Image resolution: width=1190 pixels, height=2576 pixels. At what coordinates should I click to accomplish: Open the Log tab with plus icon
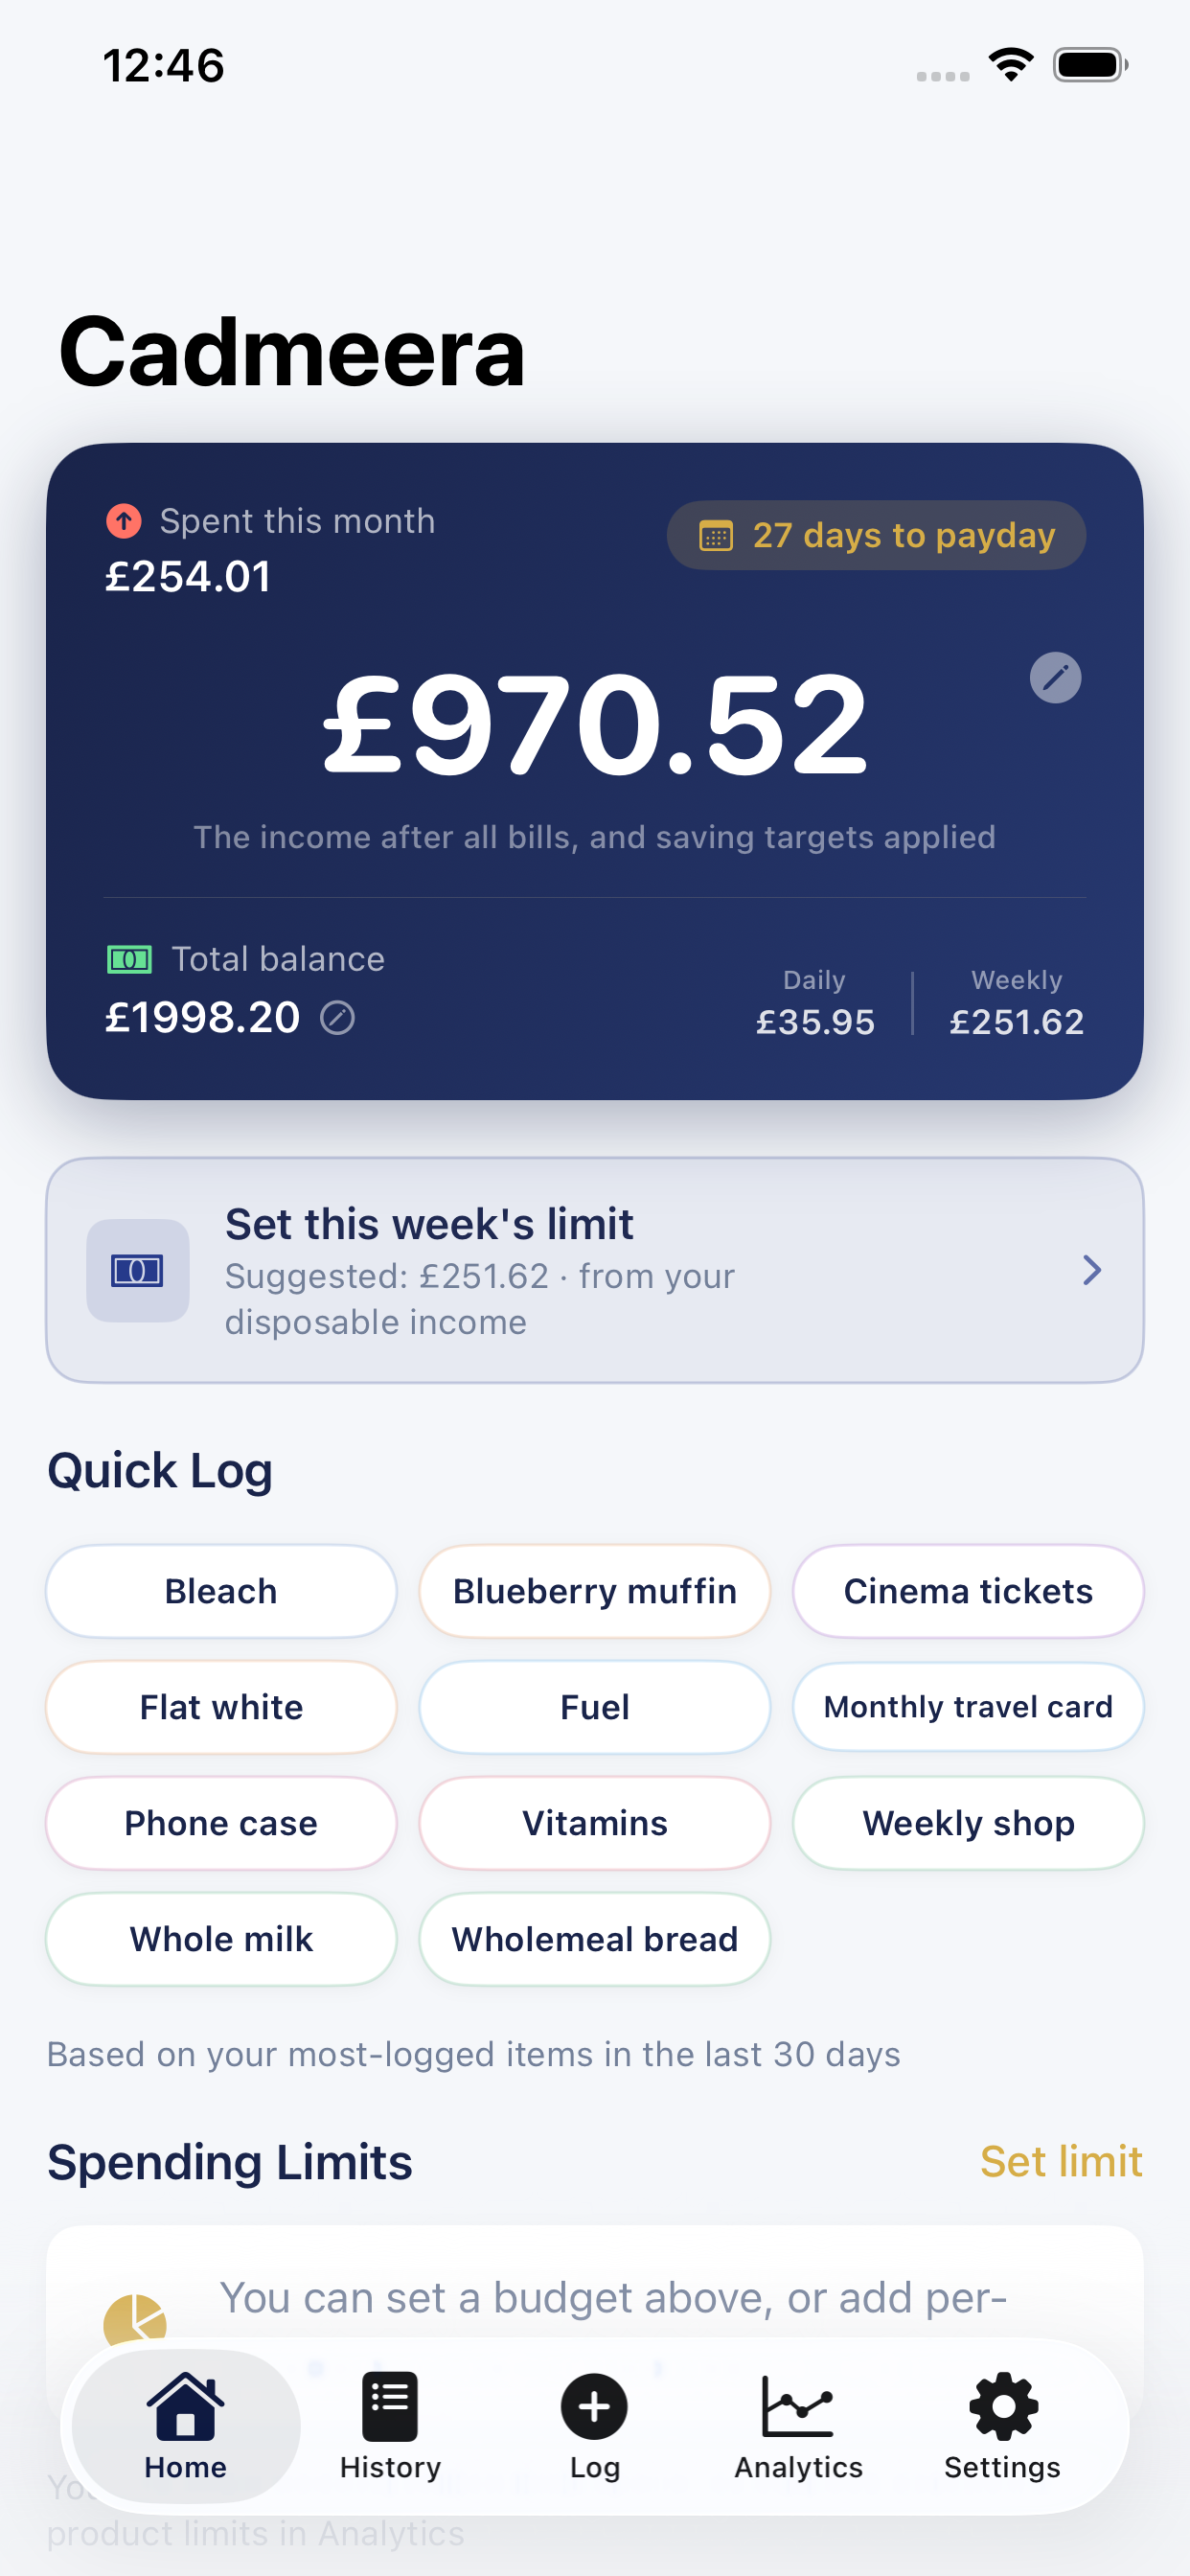(594, 2424)
